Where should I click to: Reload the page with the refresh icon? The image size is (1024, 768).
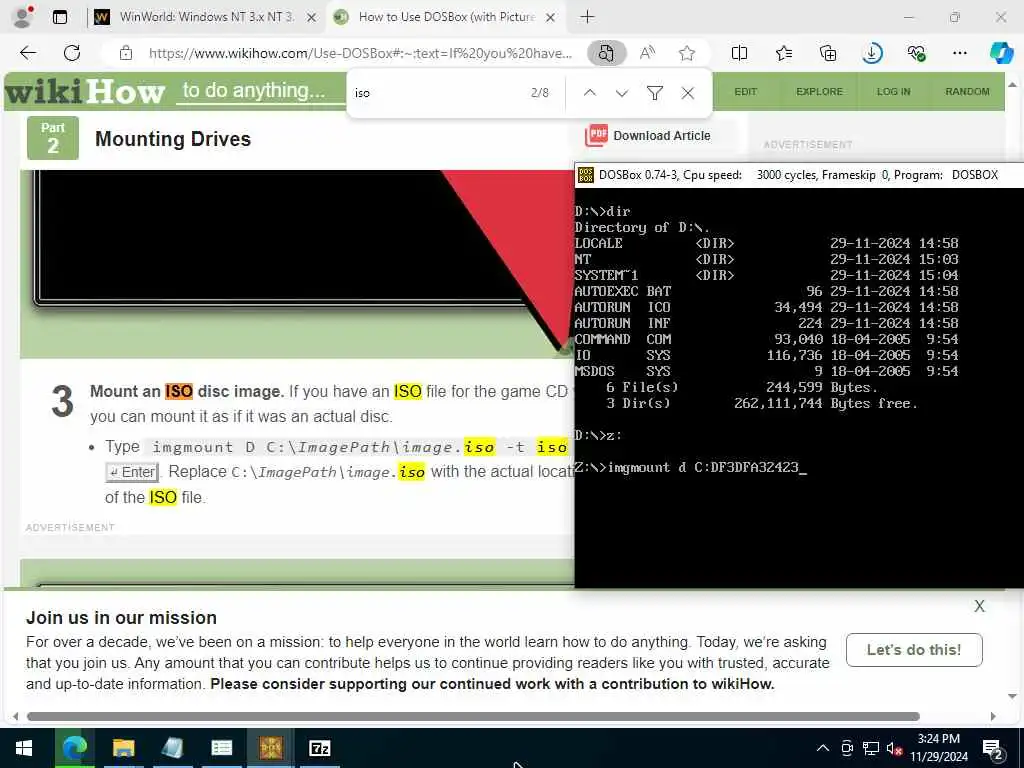click(72, 53)
